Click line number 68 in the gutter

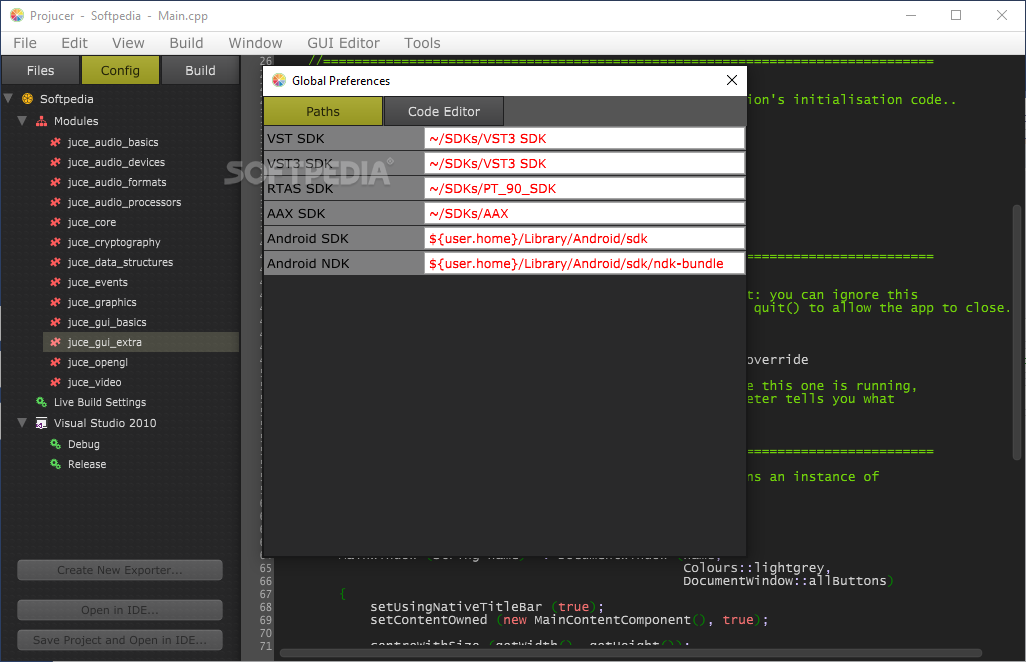[266, 607]
